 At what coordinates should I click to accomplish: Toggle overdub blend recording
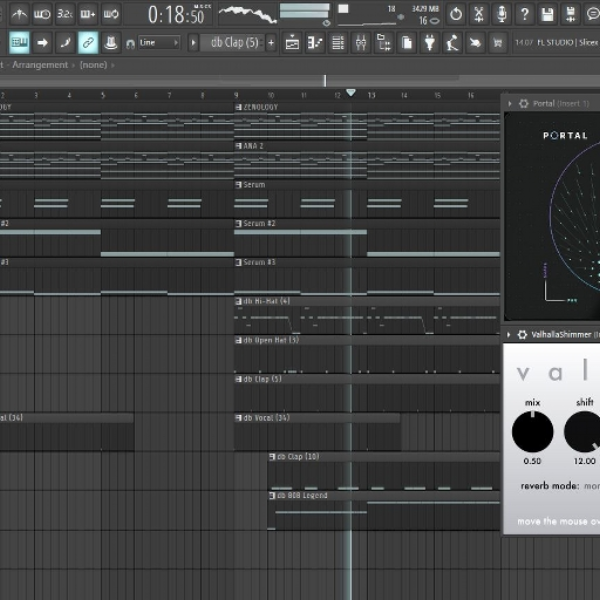[x=88, y=14]
